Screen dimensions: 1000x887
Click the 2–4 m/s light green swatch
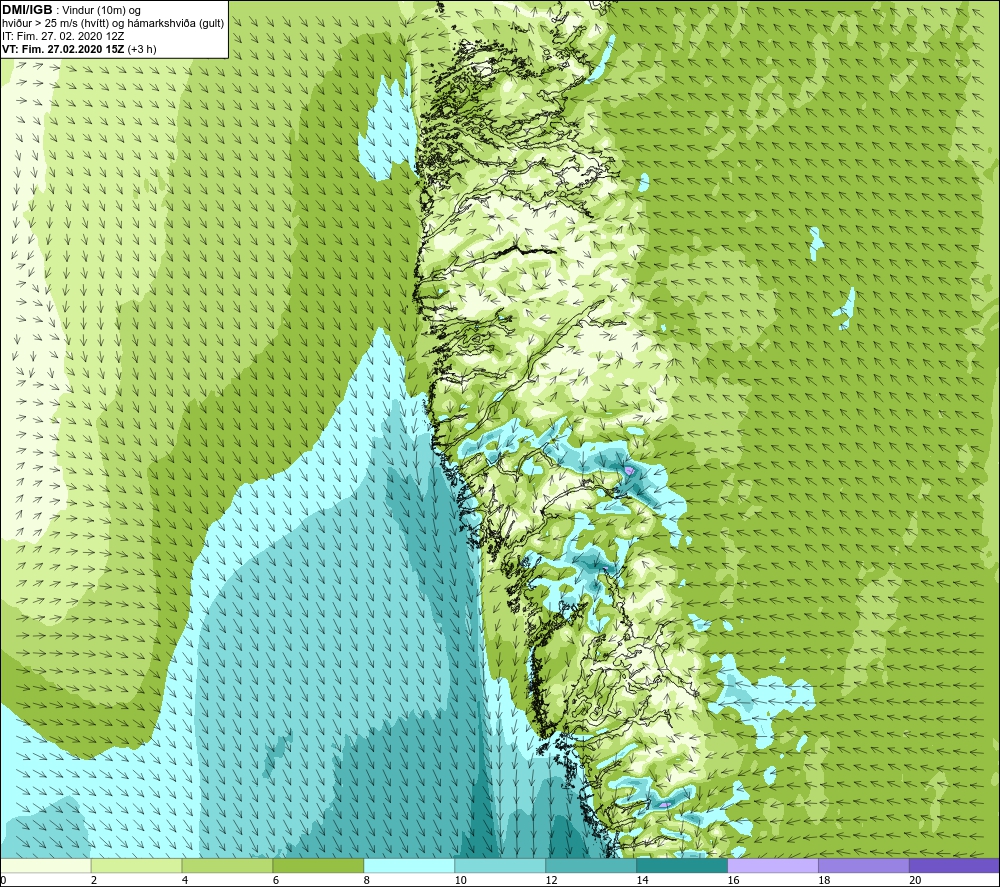tap(136, 865)
